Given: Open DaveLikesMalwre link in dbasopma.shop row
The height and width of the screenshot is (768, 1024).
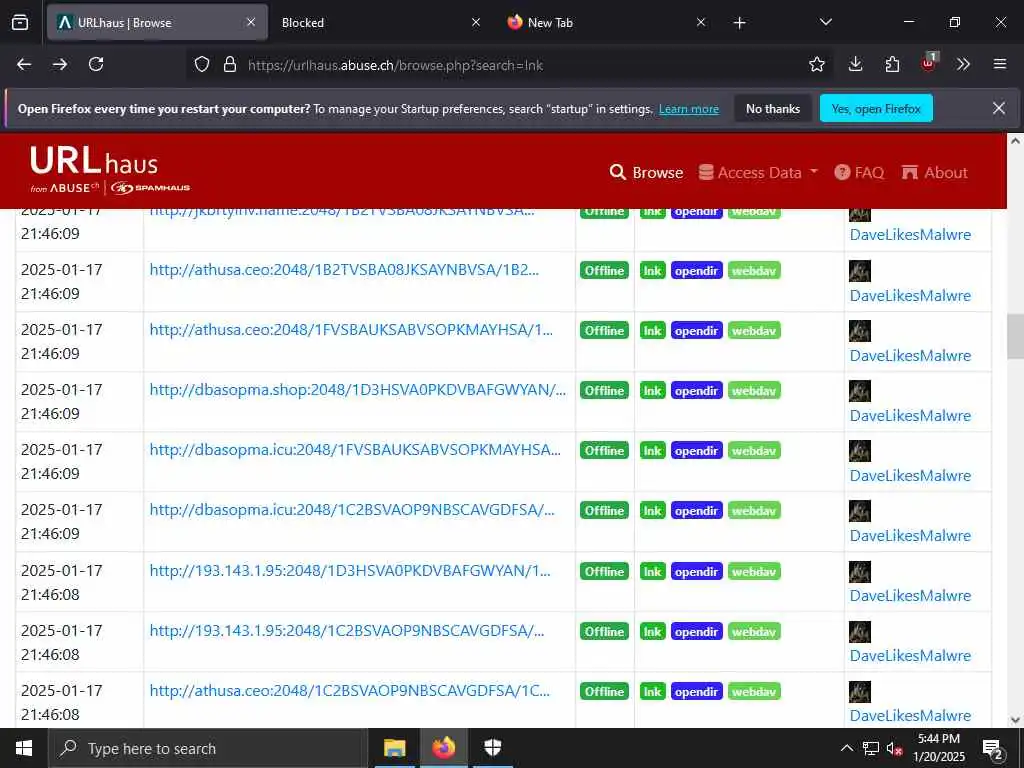Looking at the screenshot, I should pos(910,415).
